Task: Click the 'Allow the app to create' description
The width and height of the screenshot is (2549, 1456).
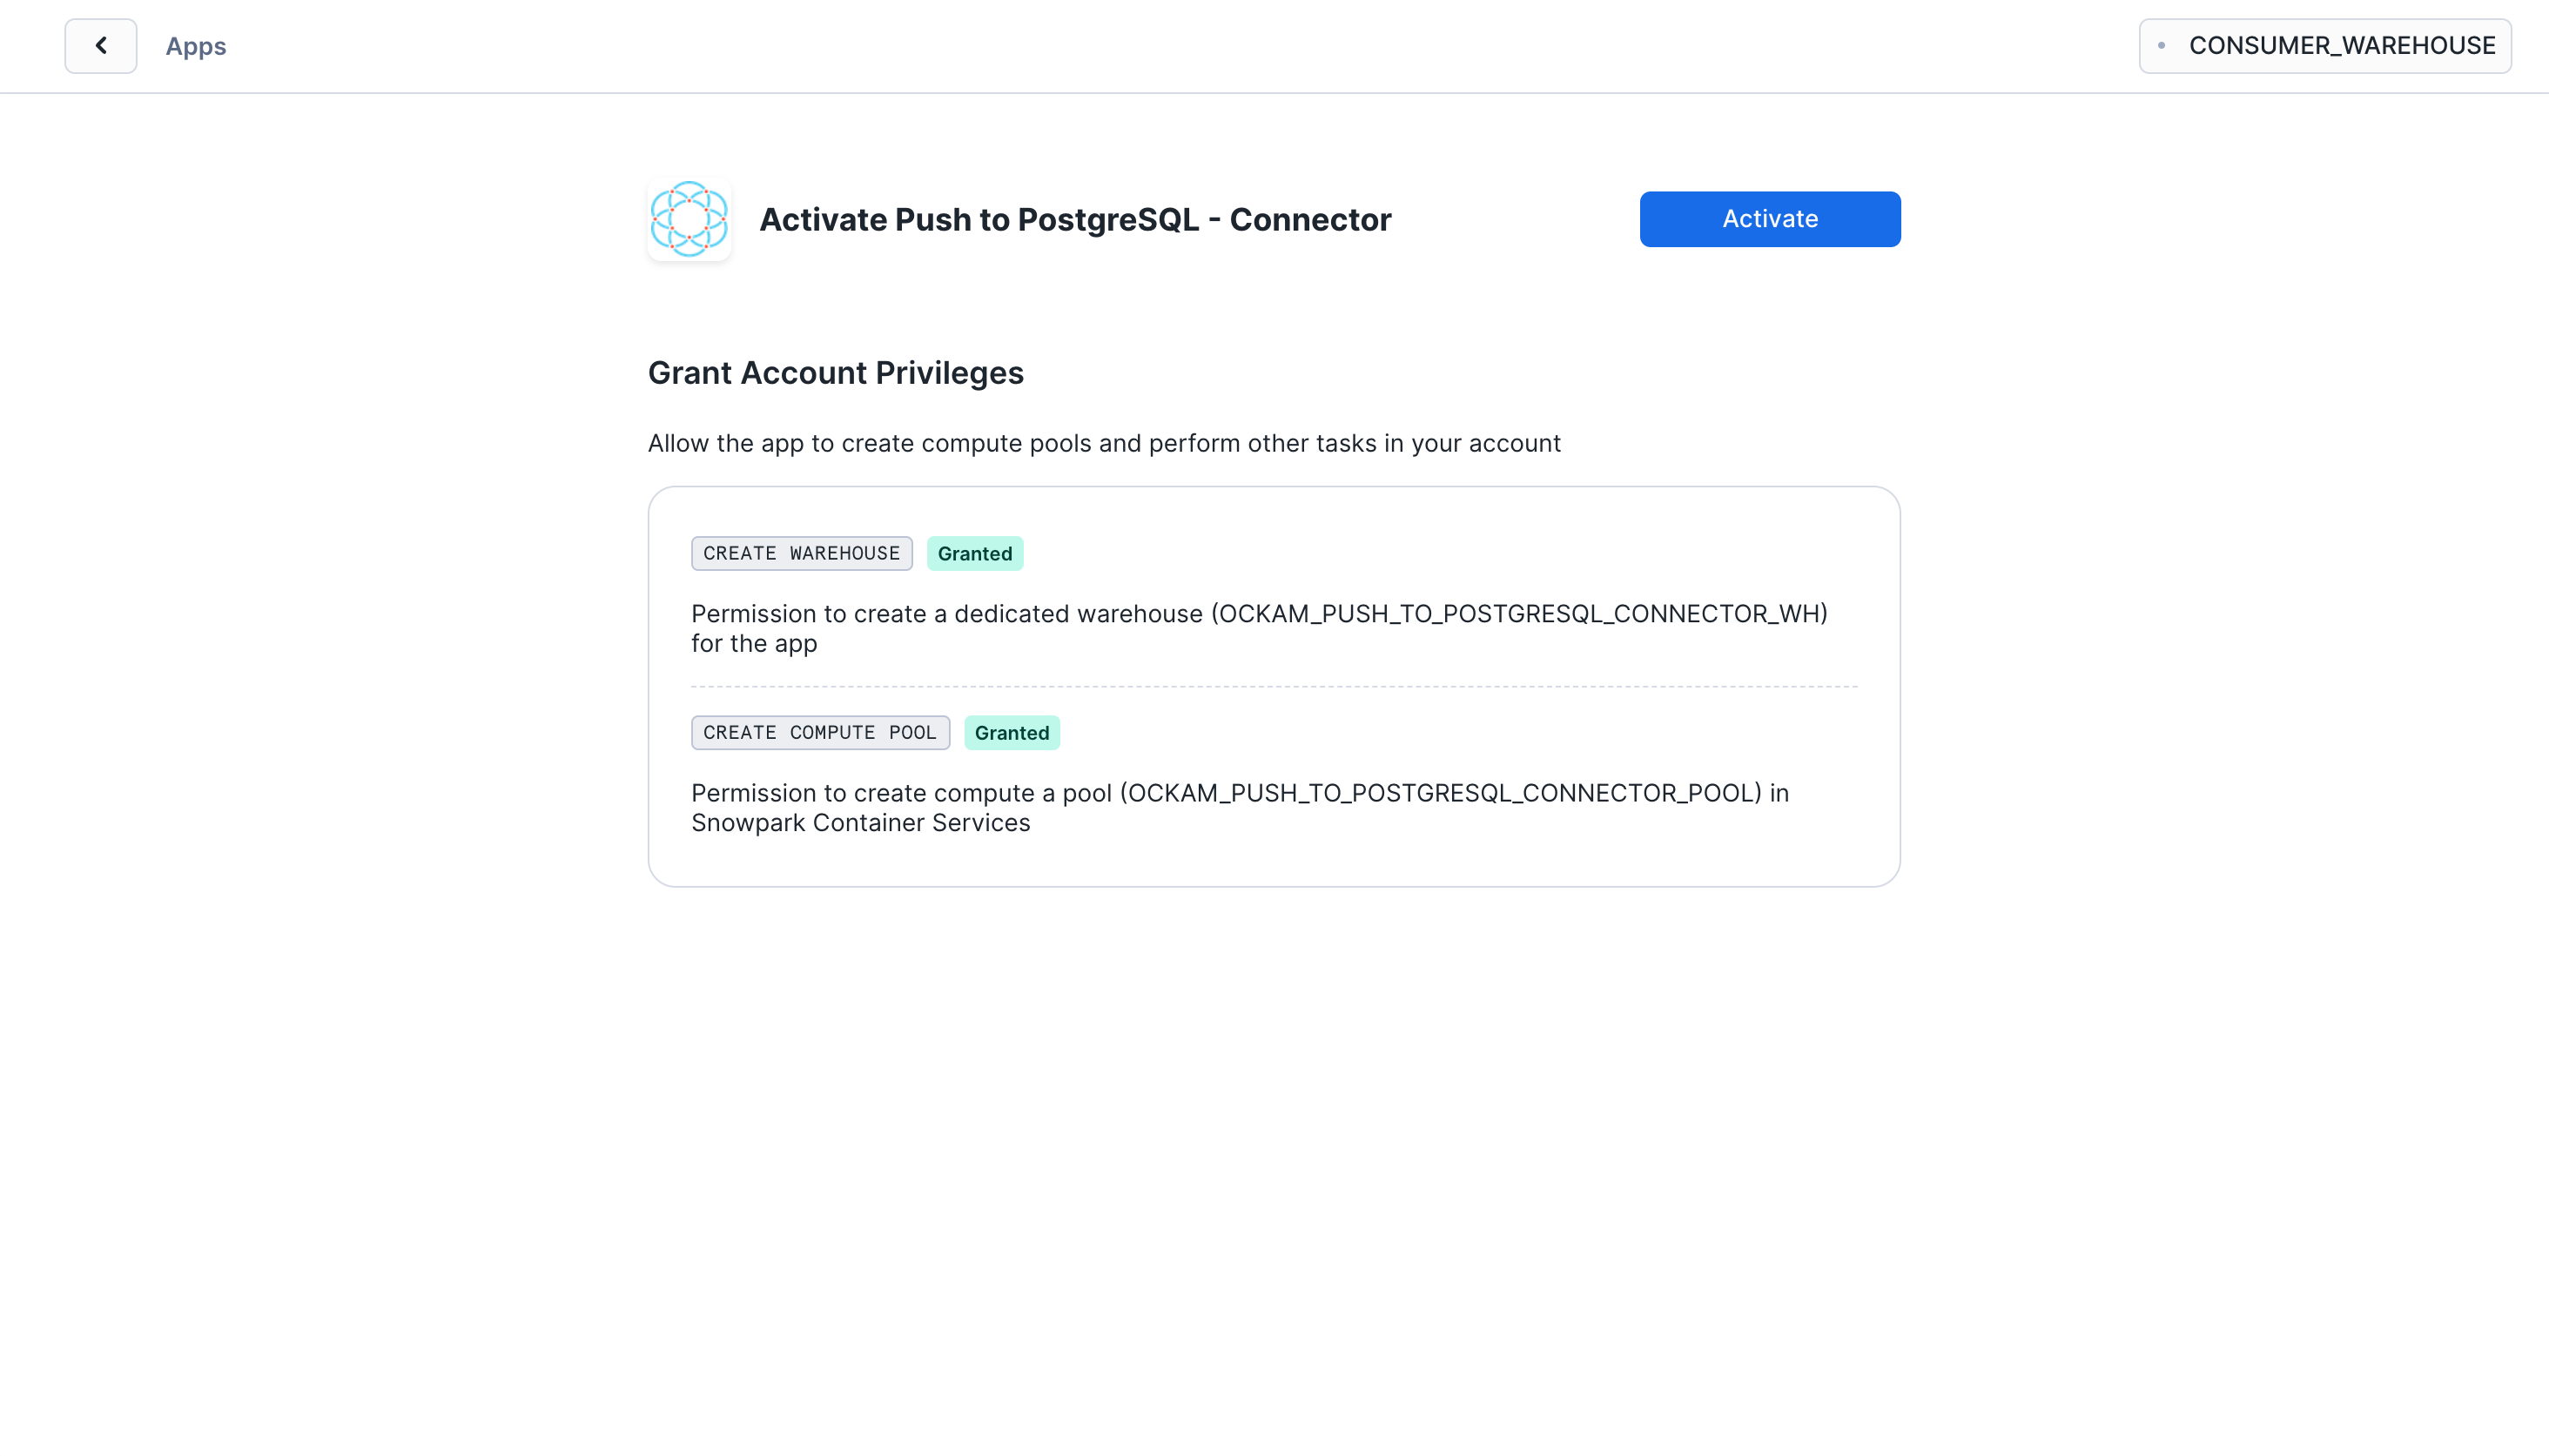Action: coord(1104,443)
